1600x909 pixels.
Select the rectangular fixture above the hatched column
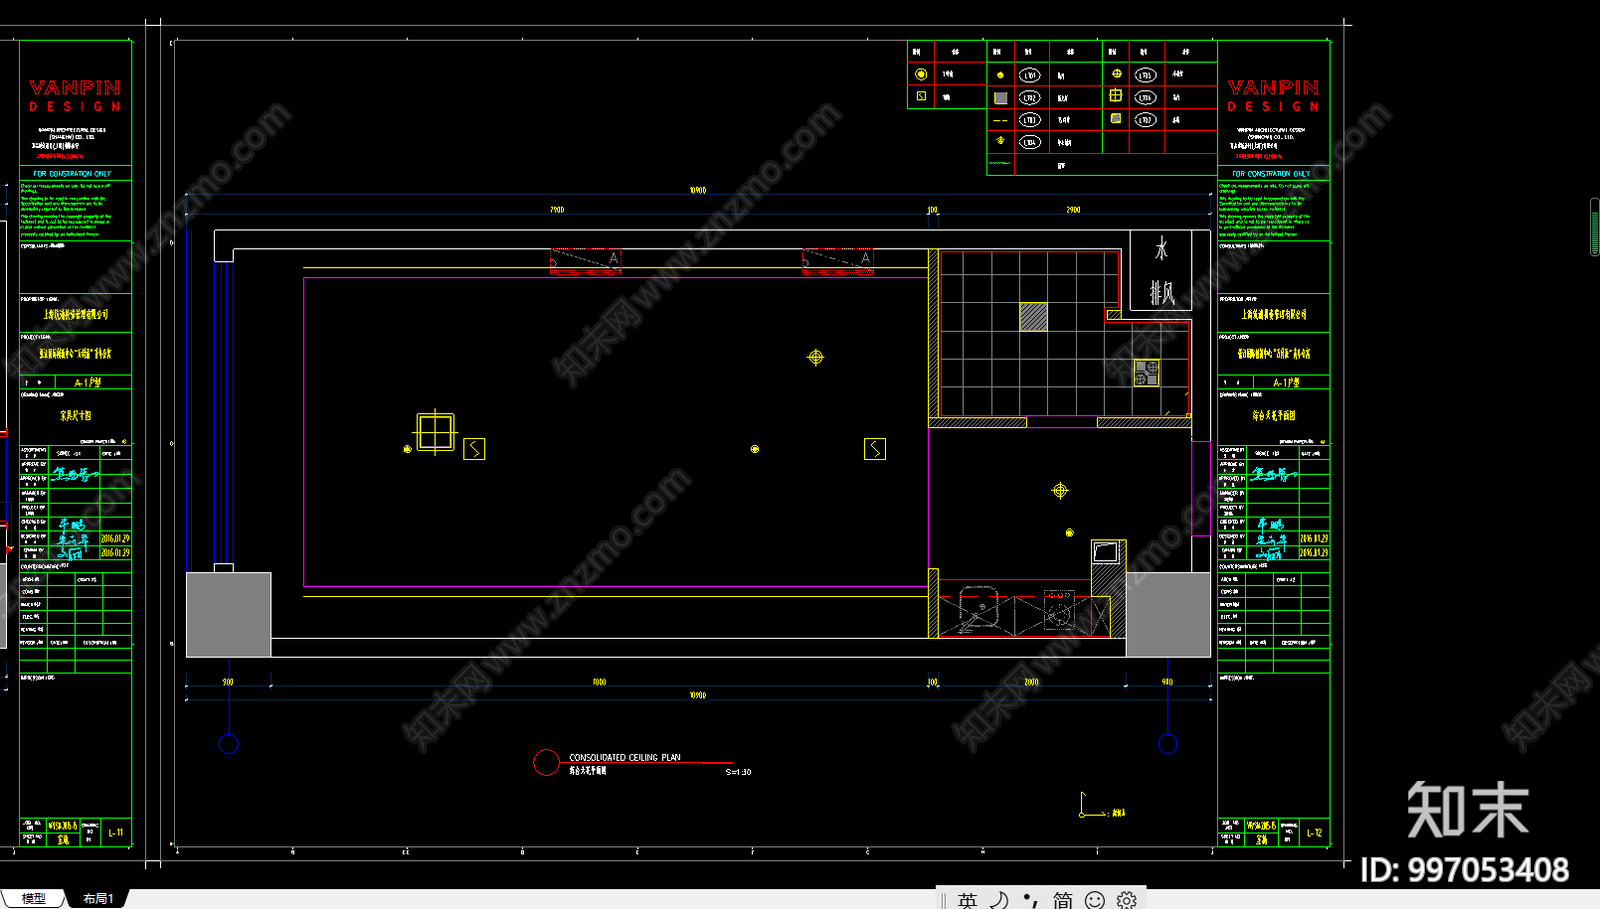[x=1106, y=552]
